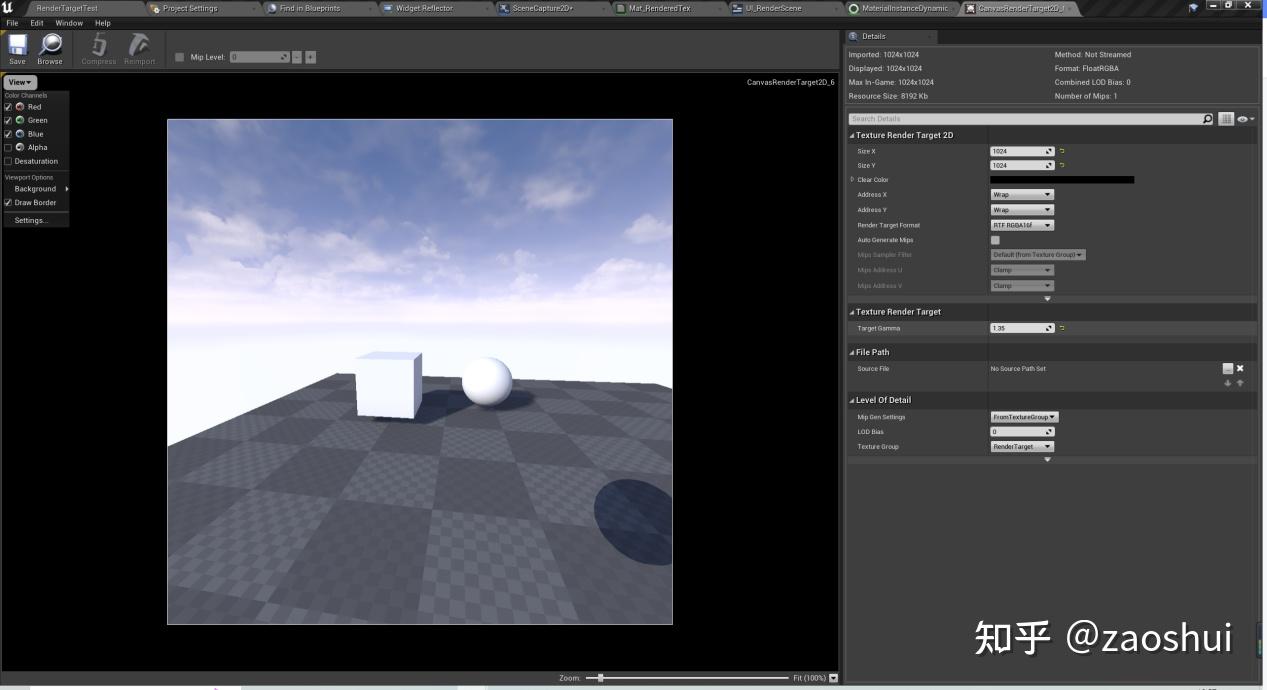Open the Address X Wrap dropdown

[x=1021, y=194]
